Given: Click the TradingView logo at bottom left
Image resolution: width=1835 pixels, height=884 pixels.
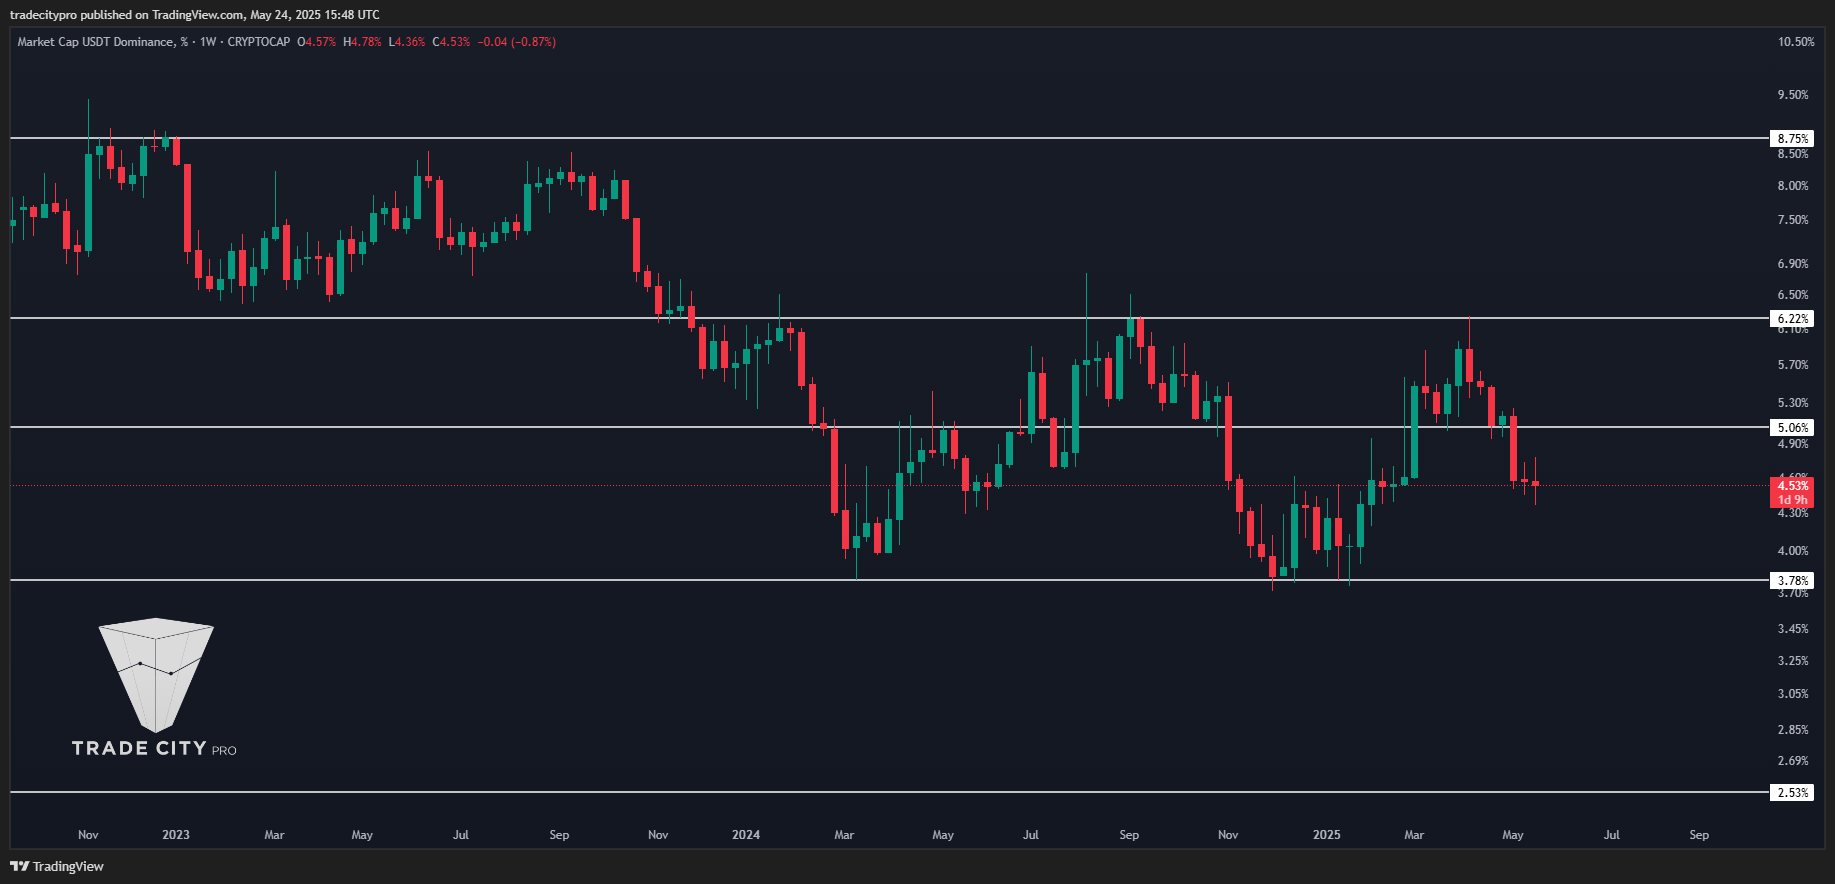Looking at the screenshot, I should [57, 866].
